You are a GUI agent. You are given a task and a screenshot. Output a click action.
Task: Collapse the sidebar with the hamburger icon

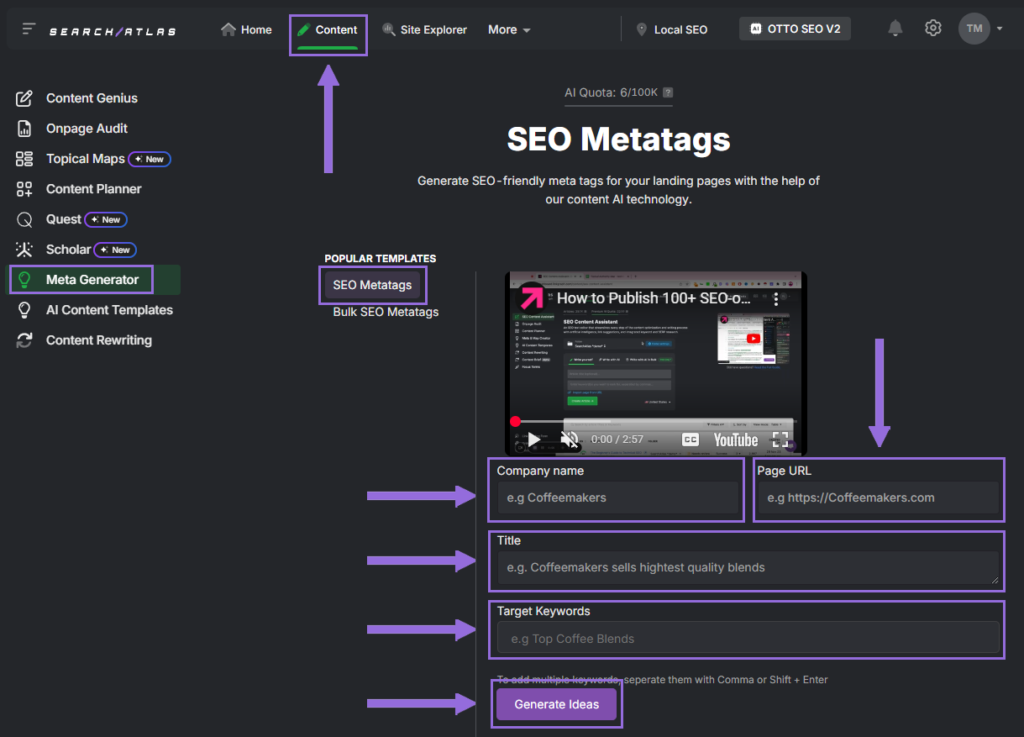pos(28,29)
